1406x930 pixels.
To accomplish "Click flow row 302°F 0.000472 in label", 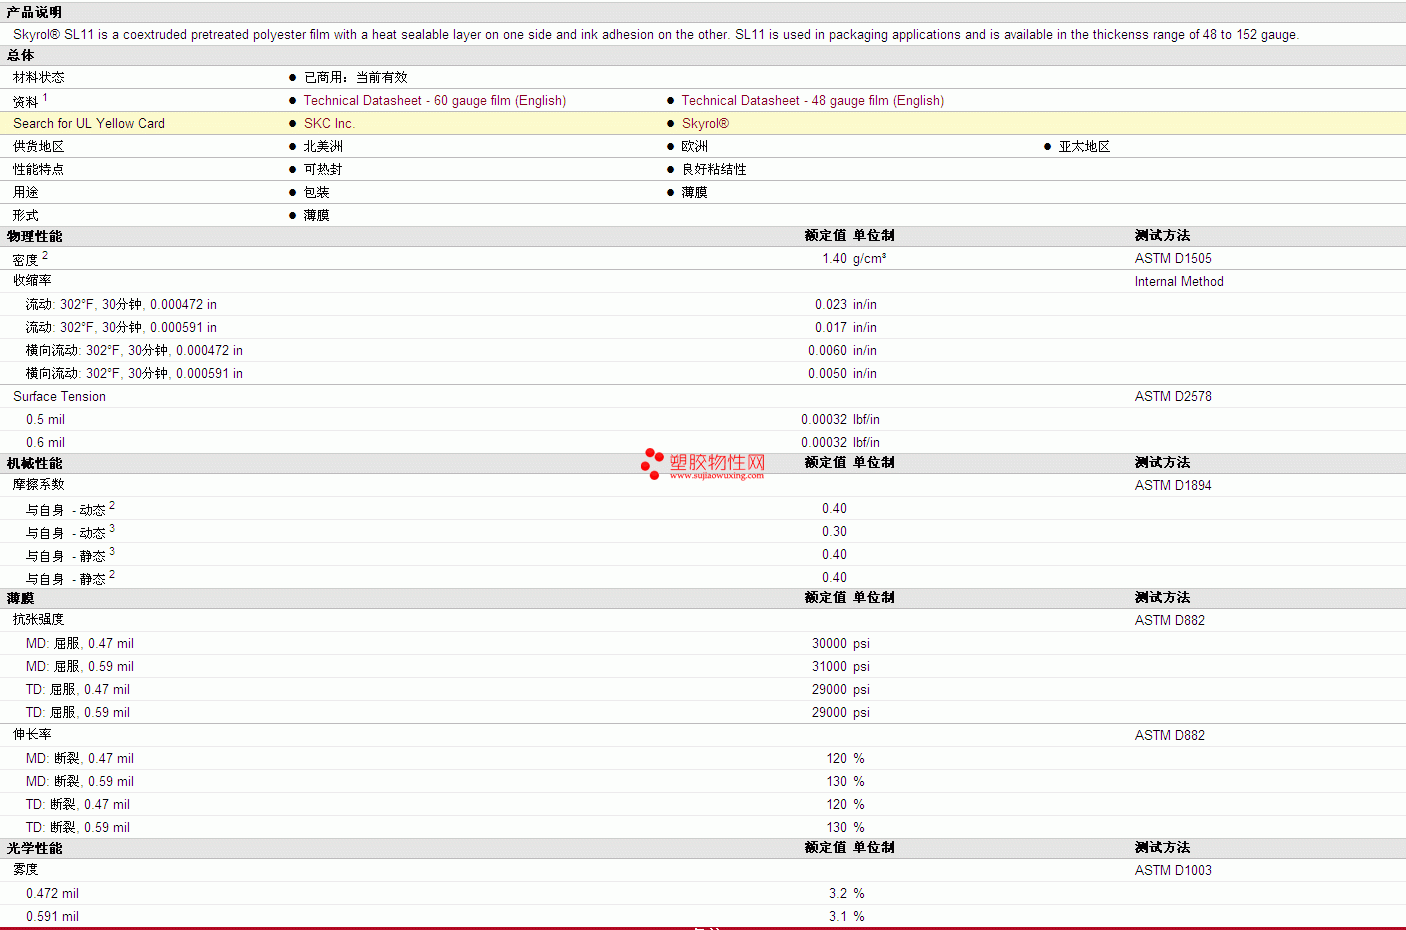I will [x=121, y=304].
